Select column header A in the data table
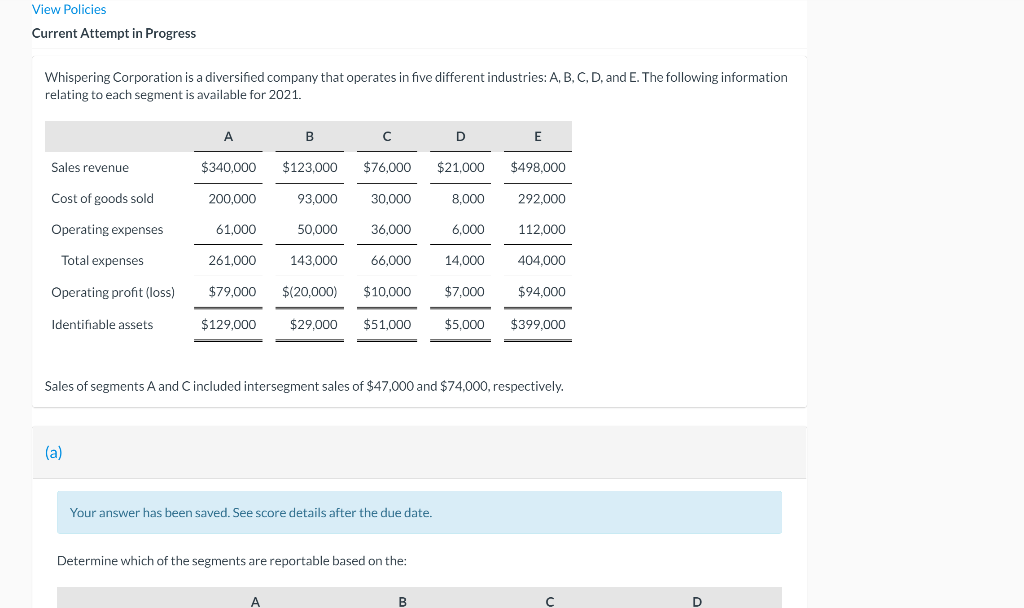The image size is (1024, 608). point(228,136)
